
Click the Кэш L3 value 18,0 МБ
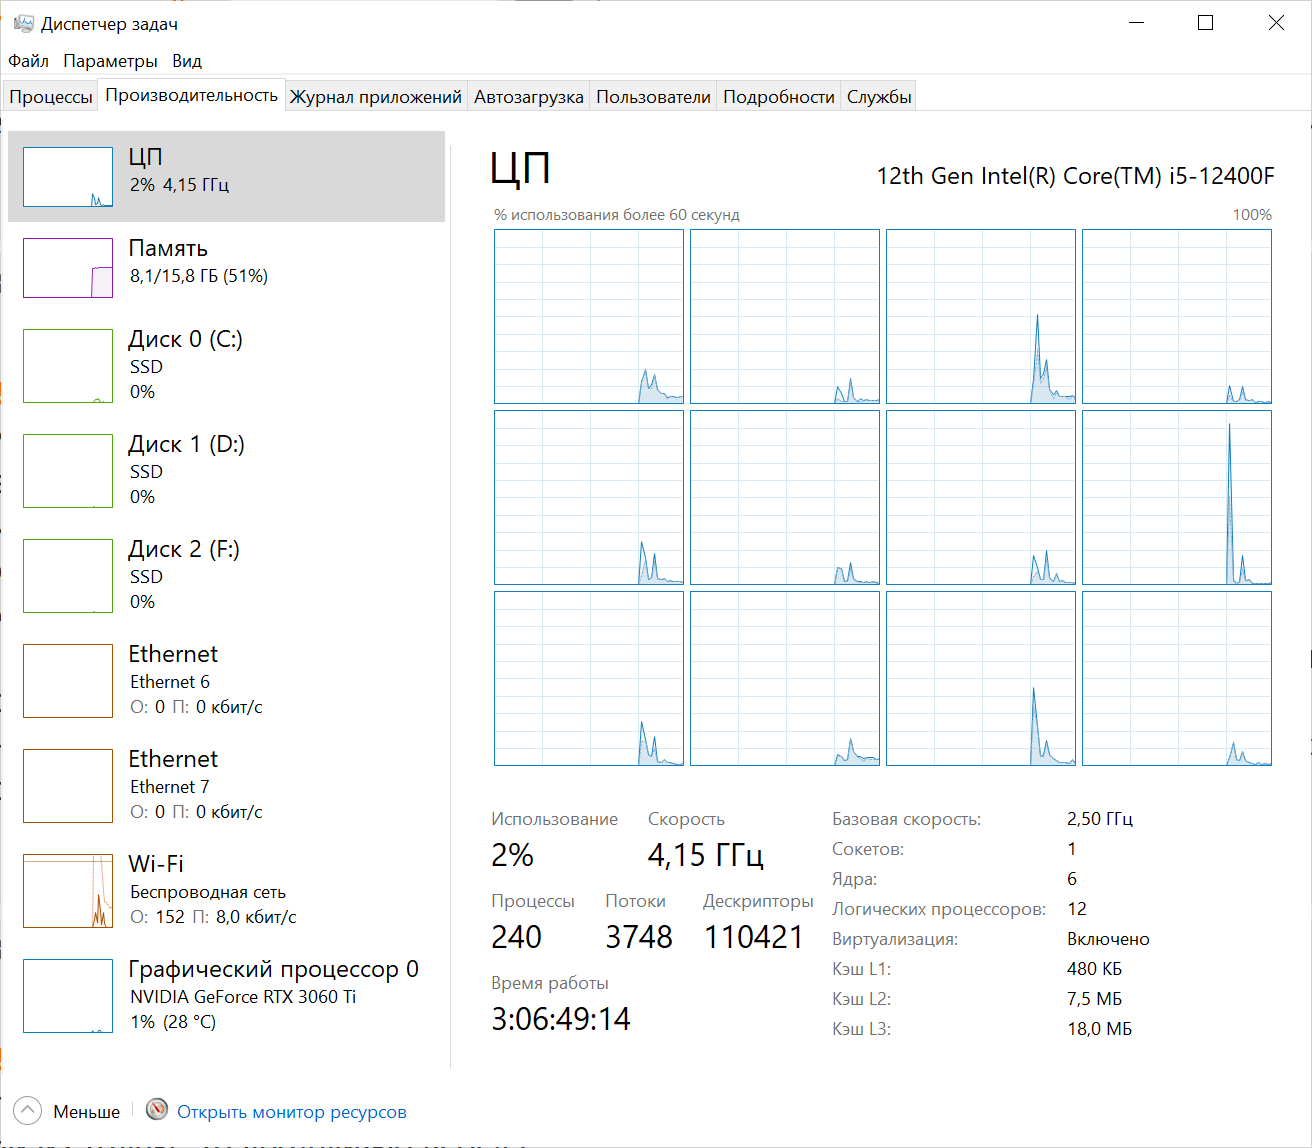click(1100, 1029)
